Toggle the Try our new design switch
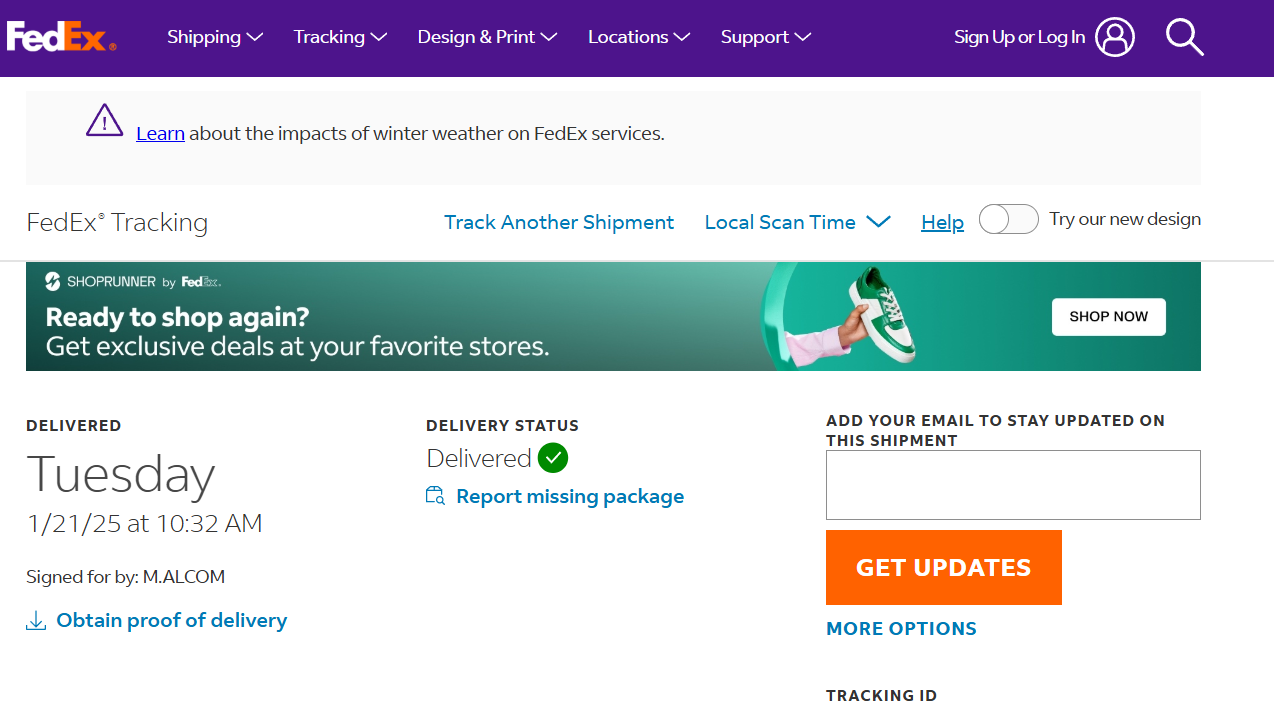This screenshot has width=1274, height=701. click(1008, 219)
